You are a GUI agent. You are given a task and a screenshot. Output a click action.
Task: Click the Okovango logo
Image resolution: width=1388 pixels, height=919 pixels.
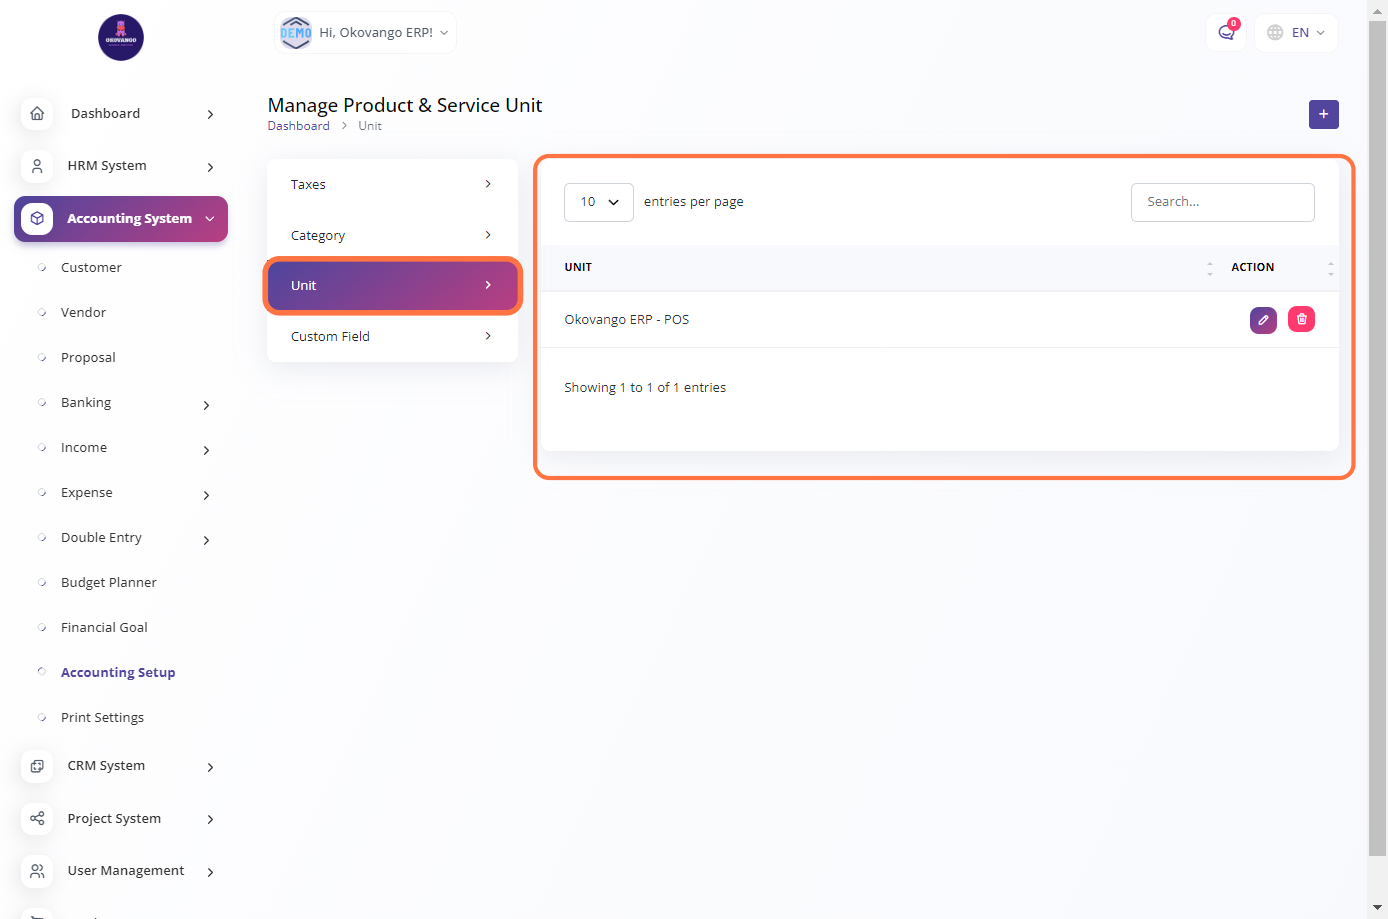pyautogui.click(x=121, y=38)
